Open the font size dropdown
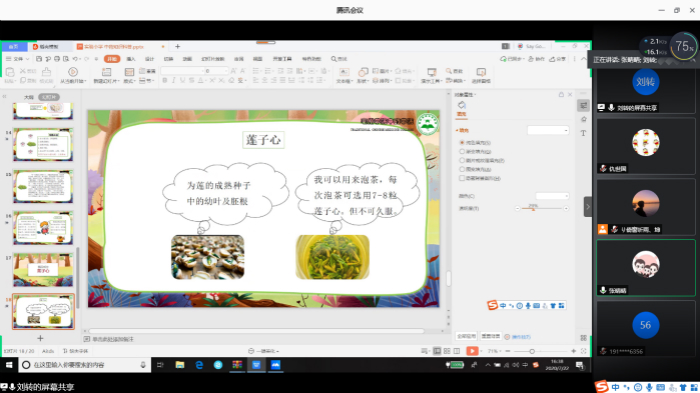The image size is (700, 393). pyautogui.click(x=217, y=71)
